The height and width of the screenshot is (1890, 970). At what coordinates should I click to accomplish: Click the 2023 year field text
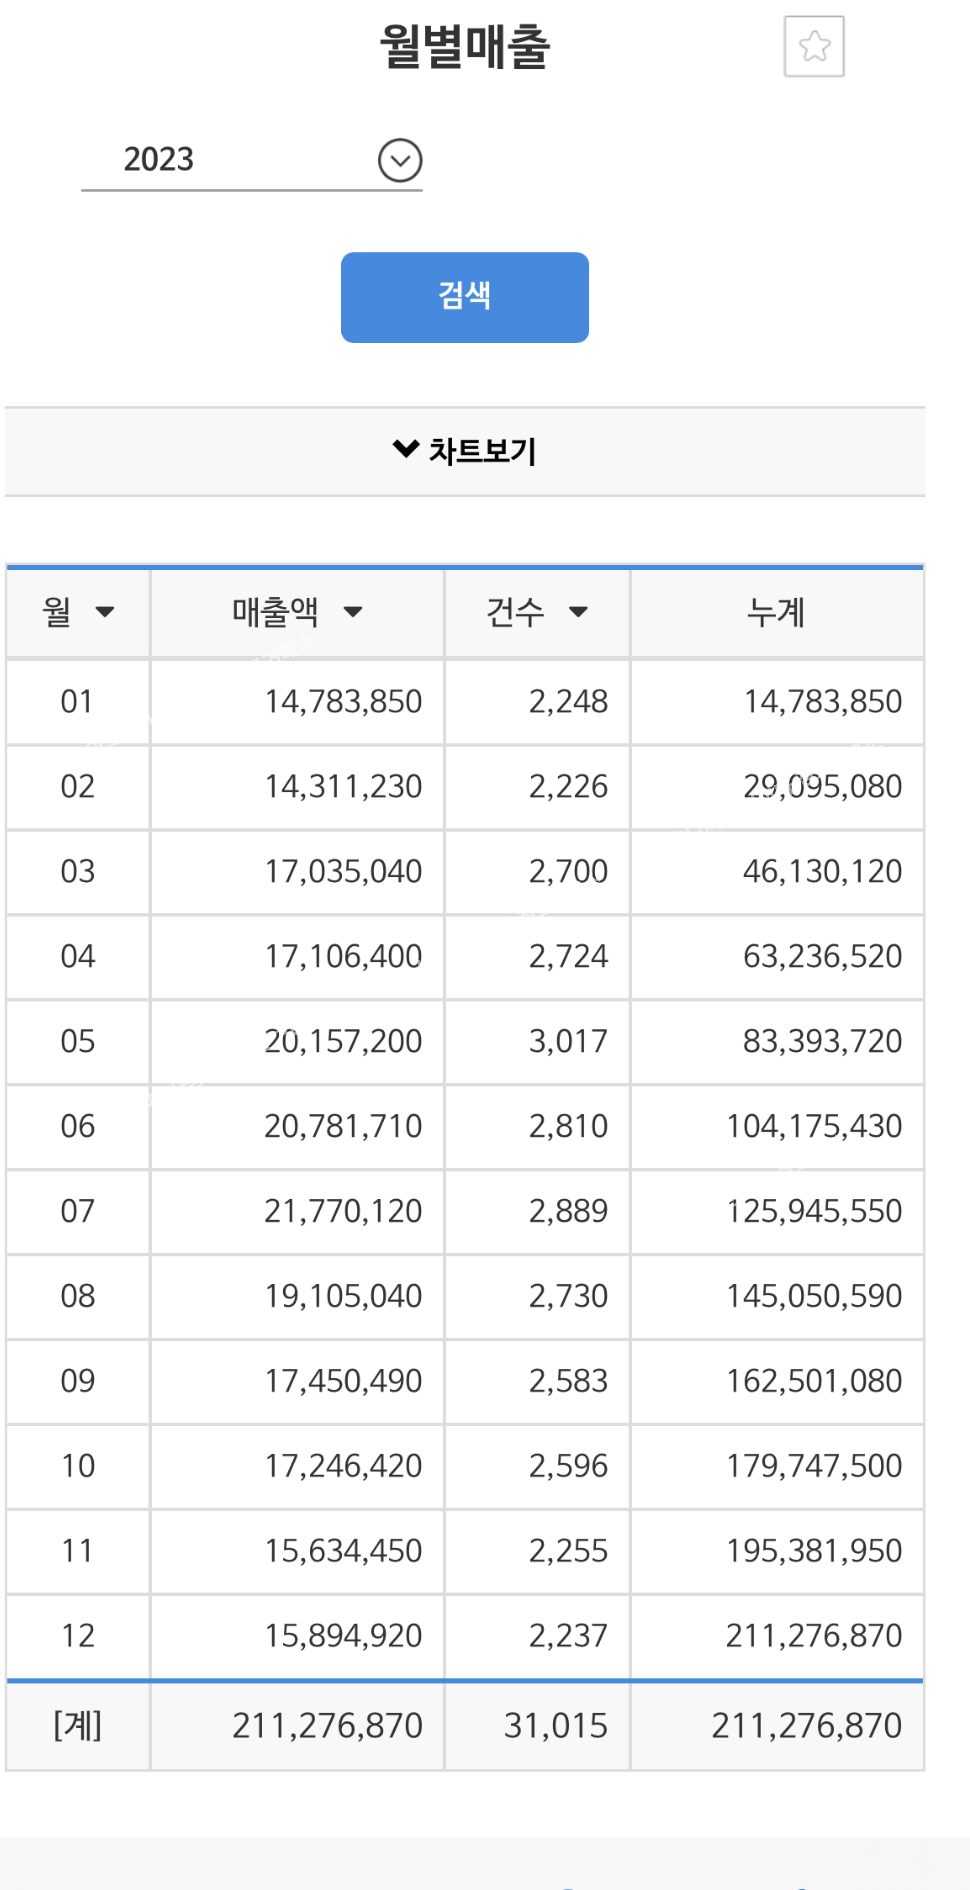tap(159, 159)
